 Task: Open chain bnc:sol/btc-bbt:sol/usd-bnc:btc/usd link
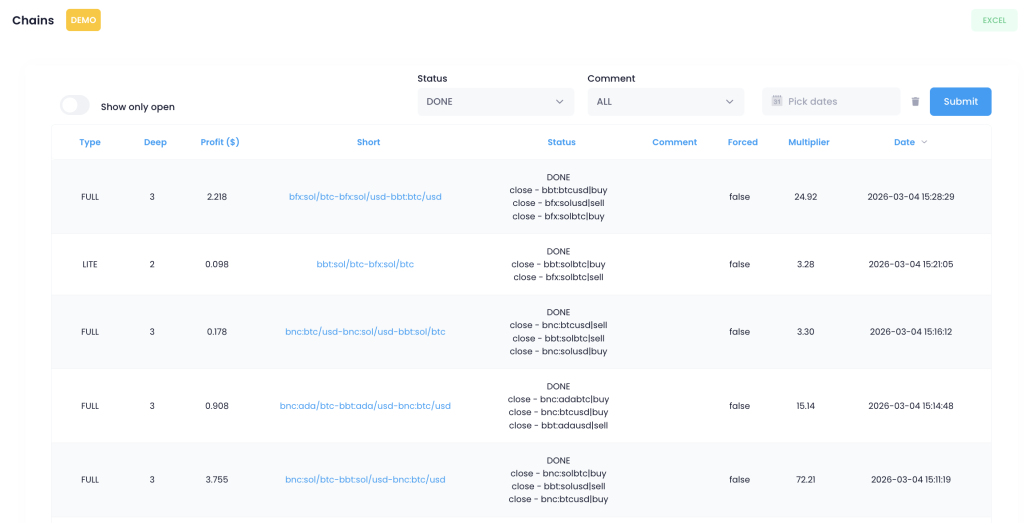click(365, 480)
